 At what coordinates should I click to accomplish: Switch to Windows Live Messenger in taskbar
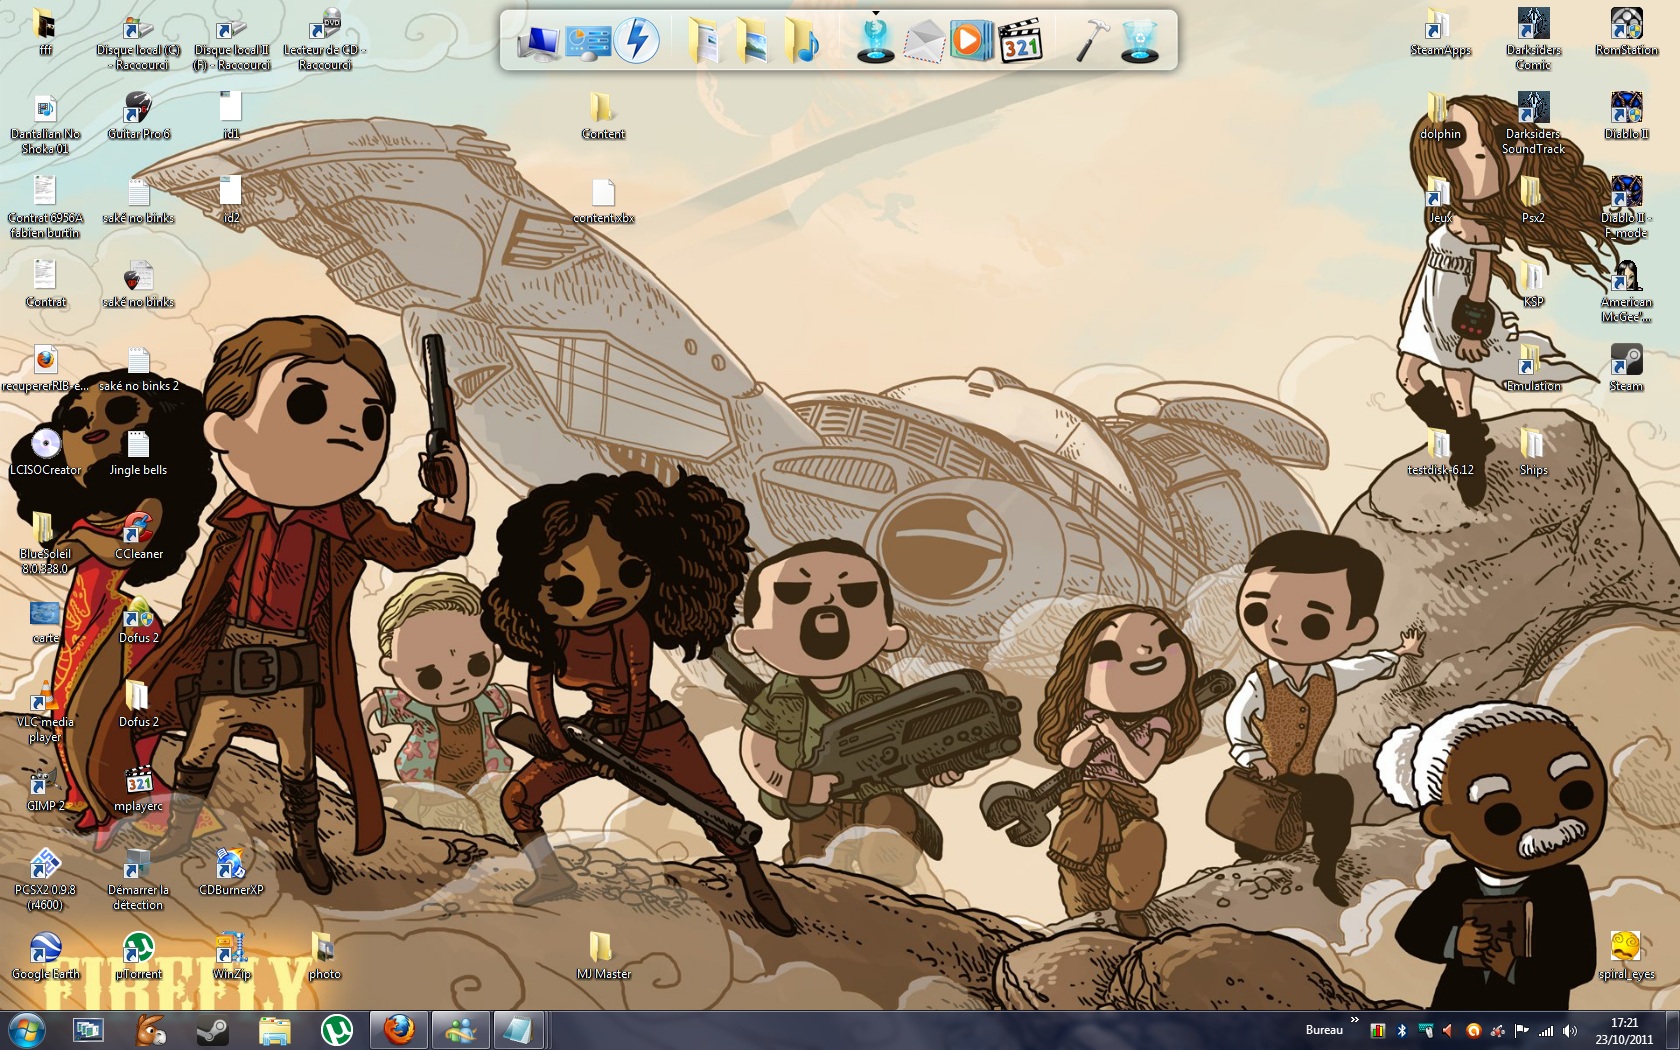[460, 1030]
